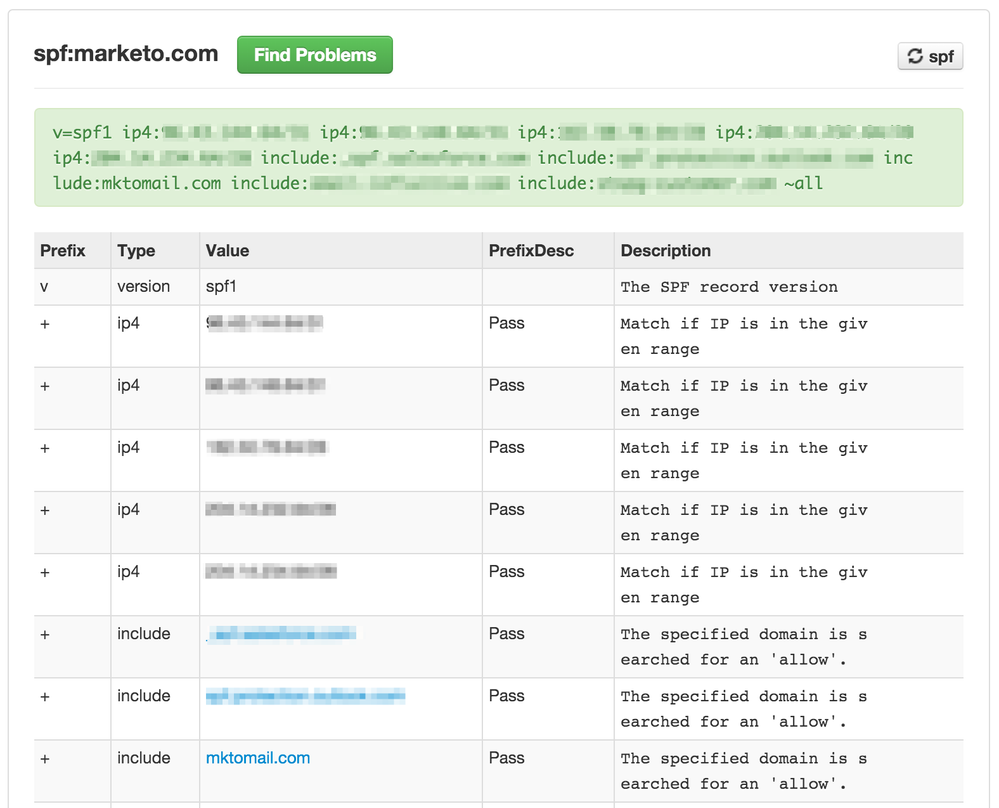The image size is (999, 808).
Task: Click the "v" cell in the Prefix column
Action: click(44, 287)
